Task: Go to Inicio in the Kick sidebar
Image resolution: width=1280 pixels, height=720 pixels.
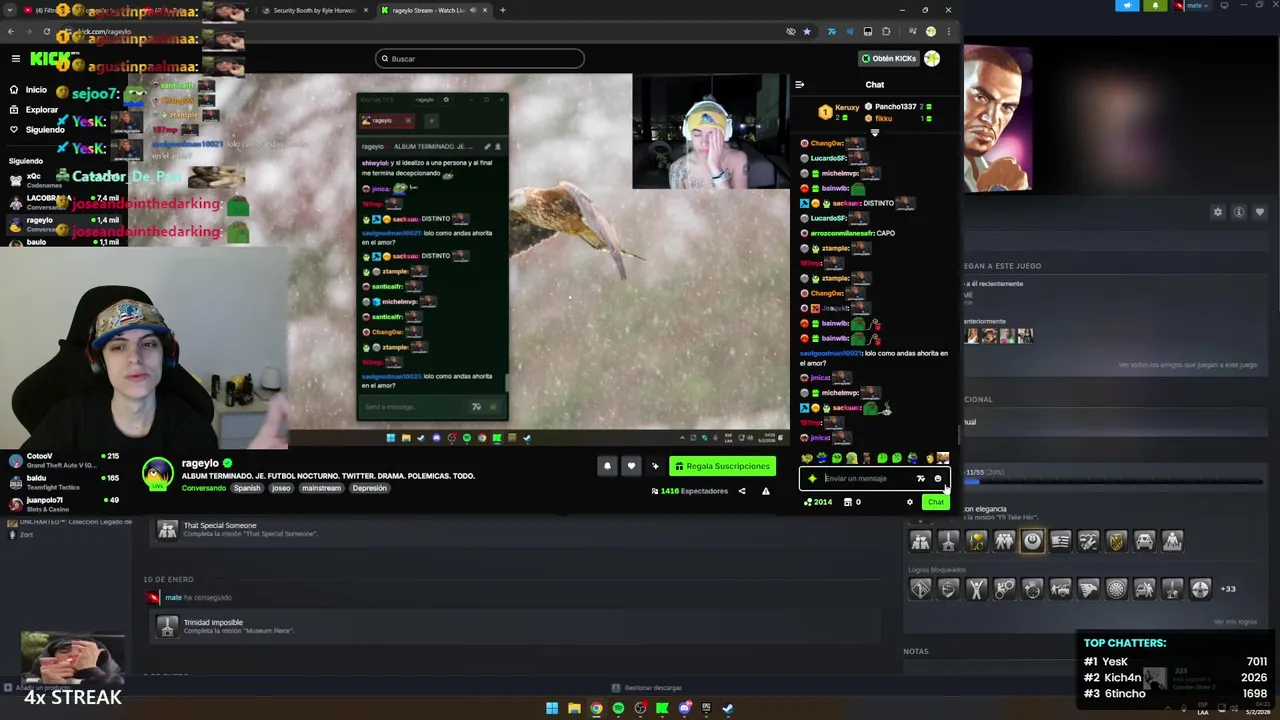Action: (28, 90)
